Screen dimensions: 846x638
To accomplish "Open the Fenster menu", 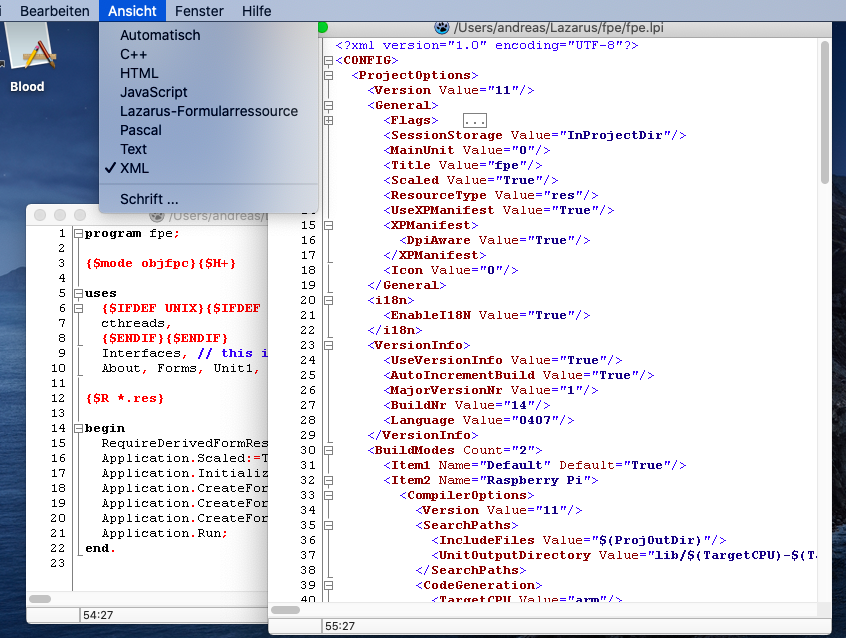I will coord(199,11).
